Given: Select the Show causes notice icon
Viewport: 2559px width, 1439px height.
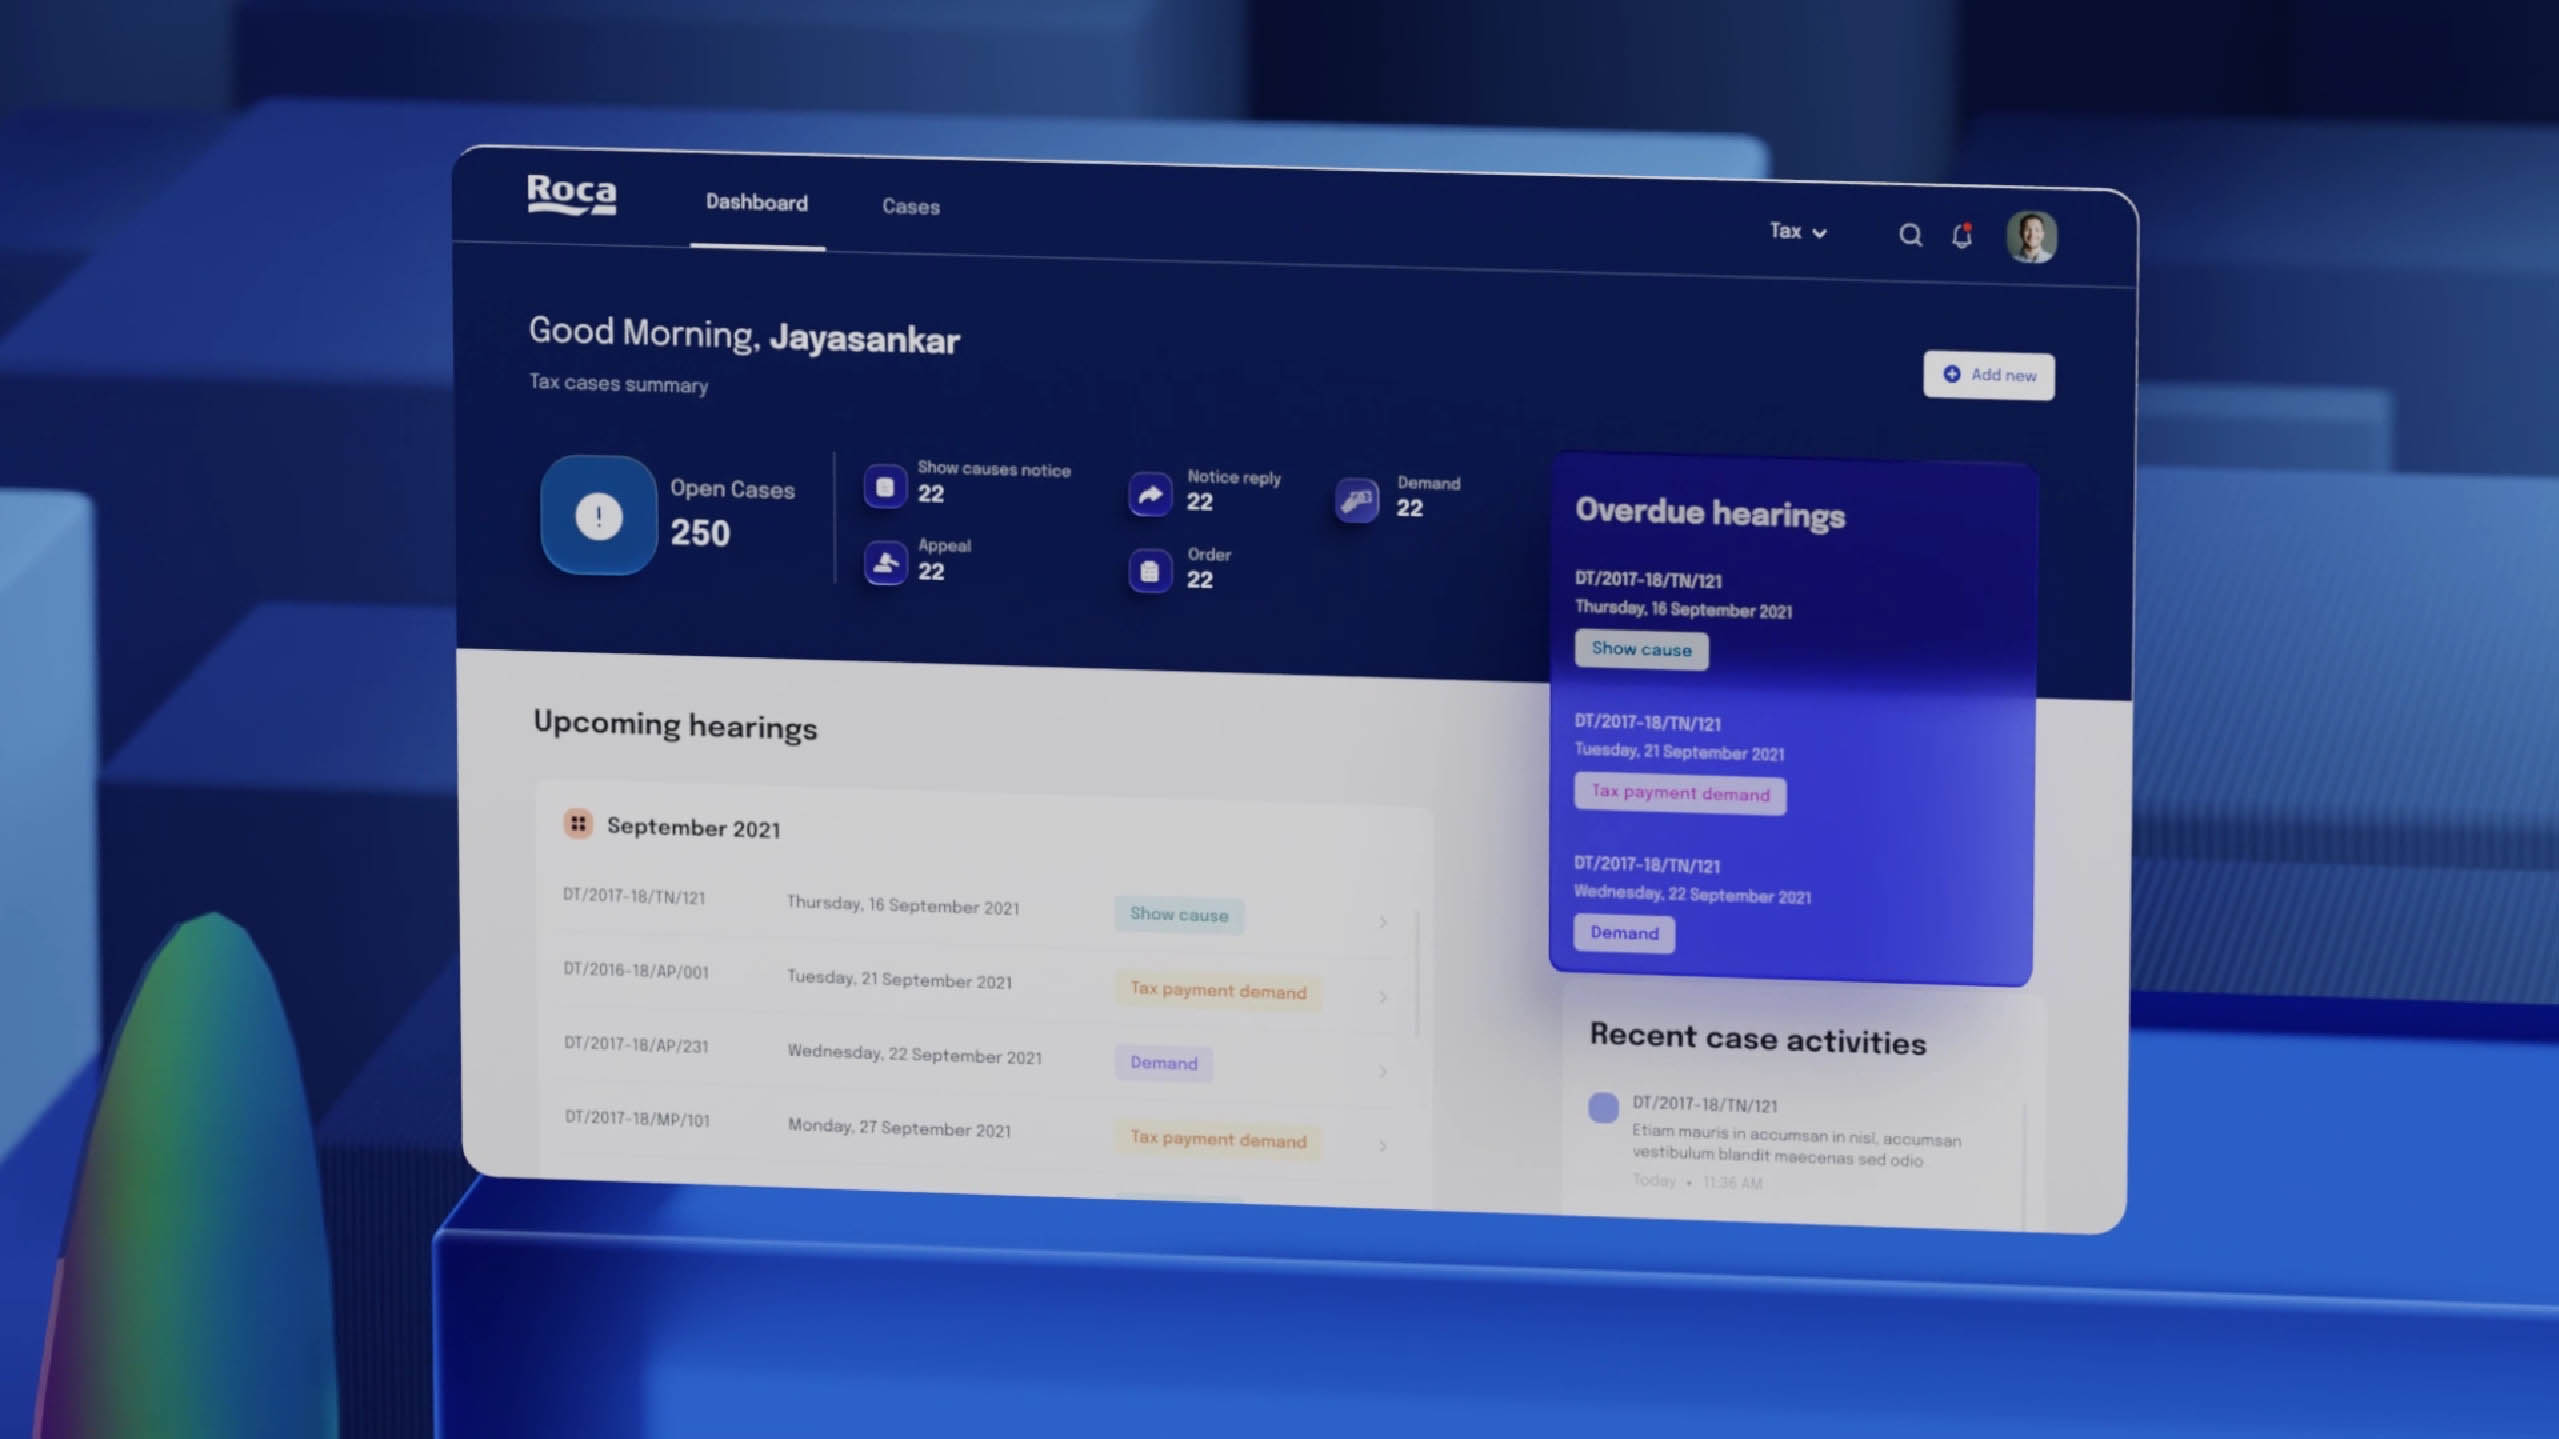Looking at the screenshot, I should click(x=885, y=487).
